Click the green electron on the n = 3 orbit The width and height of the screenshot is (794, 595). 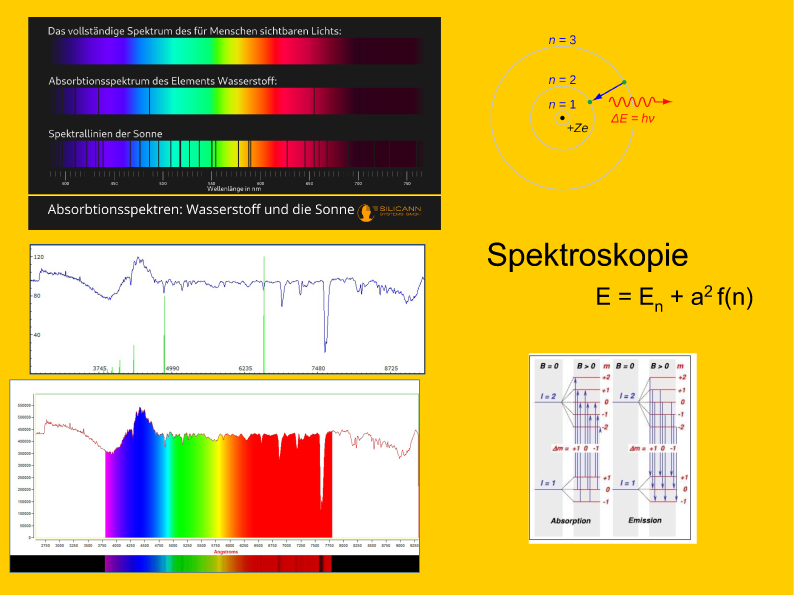point(623,81)
